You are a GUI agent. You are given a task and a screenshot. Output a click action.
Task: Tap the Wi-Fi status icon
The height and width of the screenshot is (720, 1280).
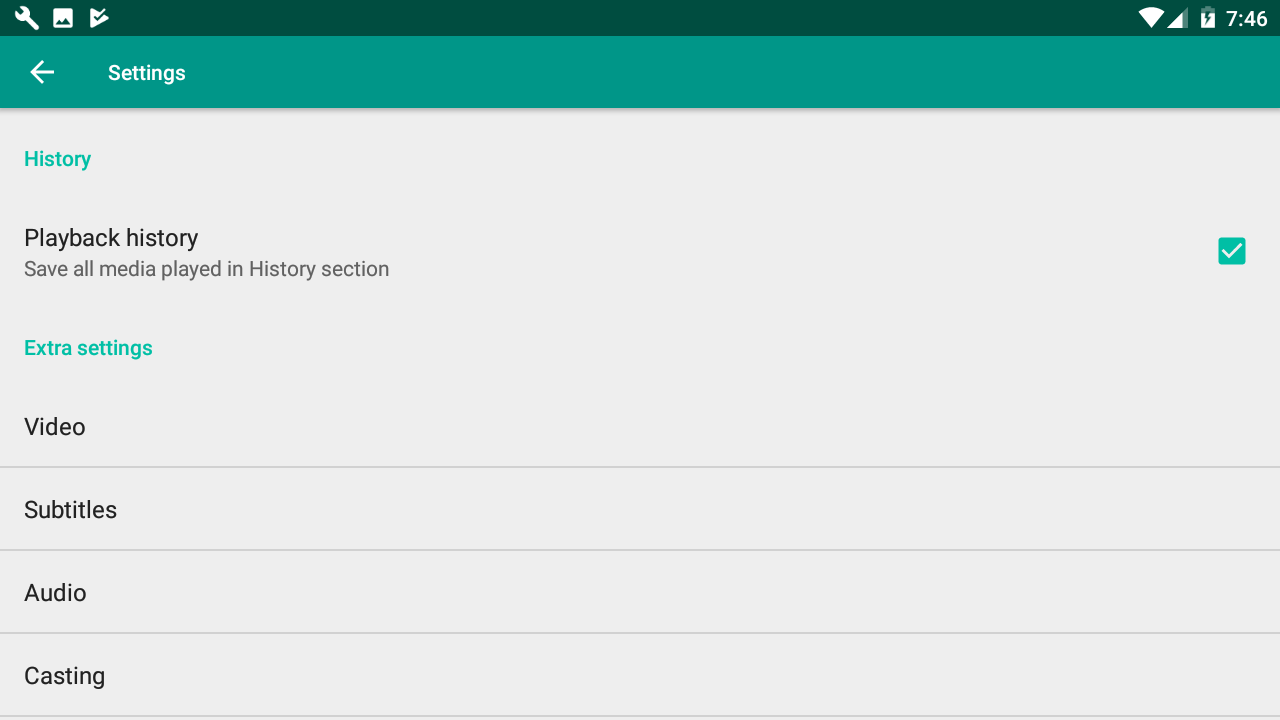coord(1151,18)
